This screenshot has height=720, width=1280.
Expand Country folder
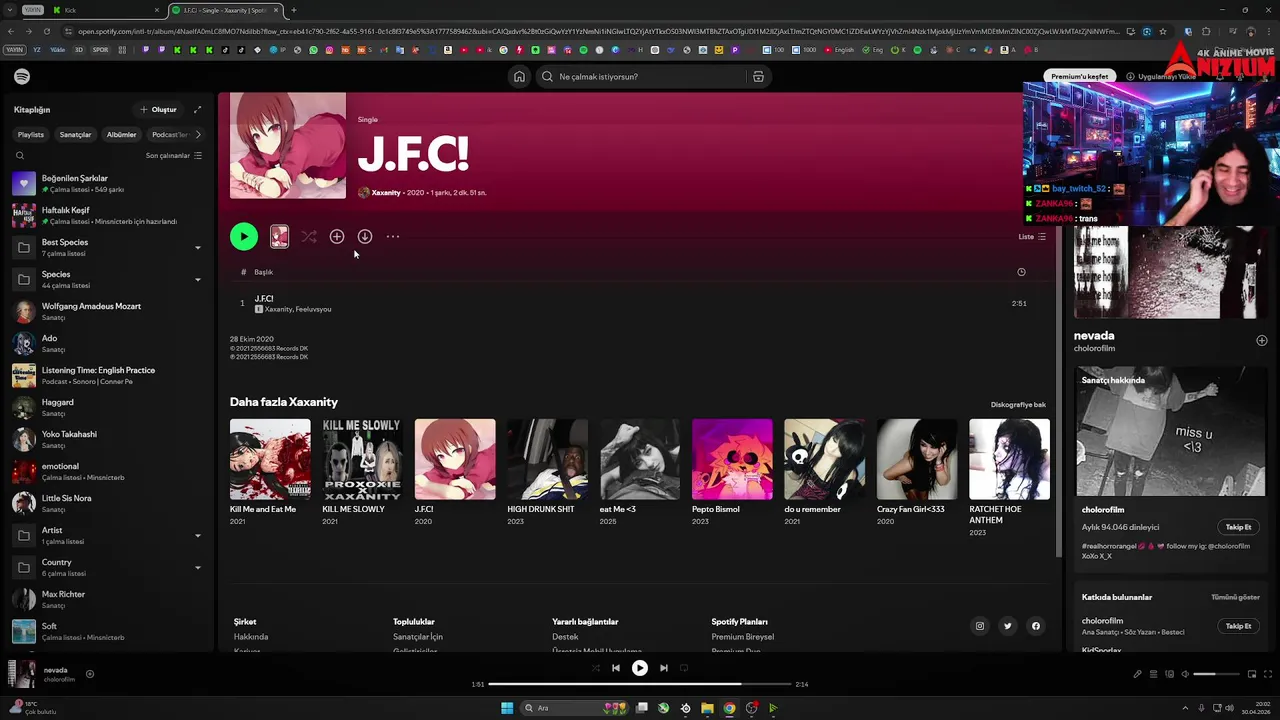coord(197,568)
